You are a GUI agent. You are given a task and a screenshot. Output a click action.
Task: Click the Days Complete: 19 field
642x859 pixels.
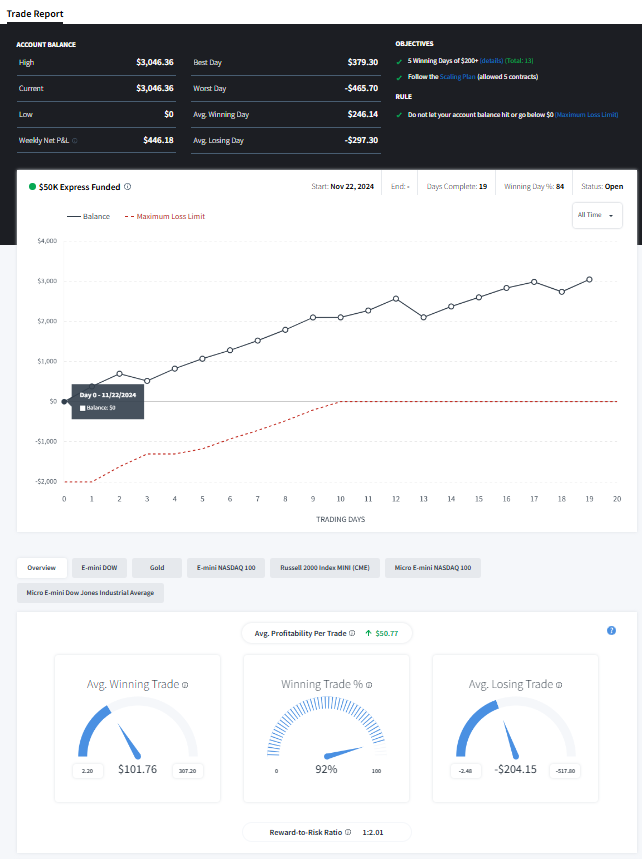457,187
